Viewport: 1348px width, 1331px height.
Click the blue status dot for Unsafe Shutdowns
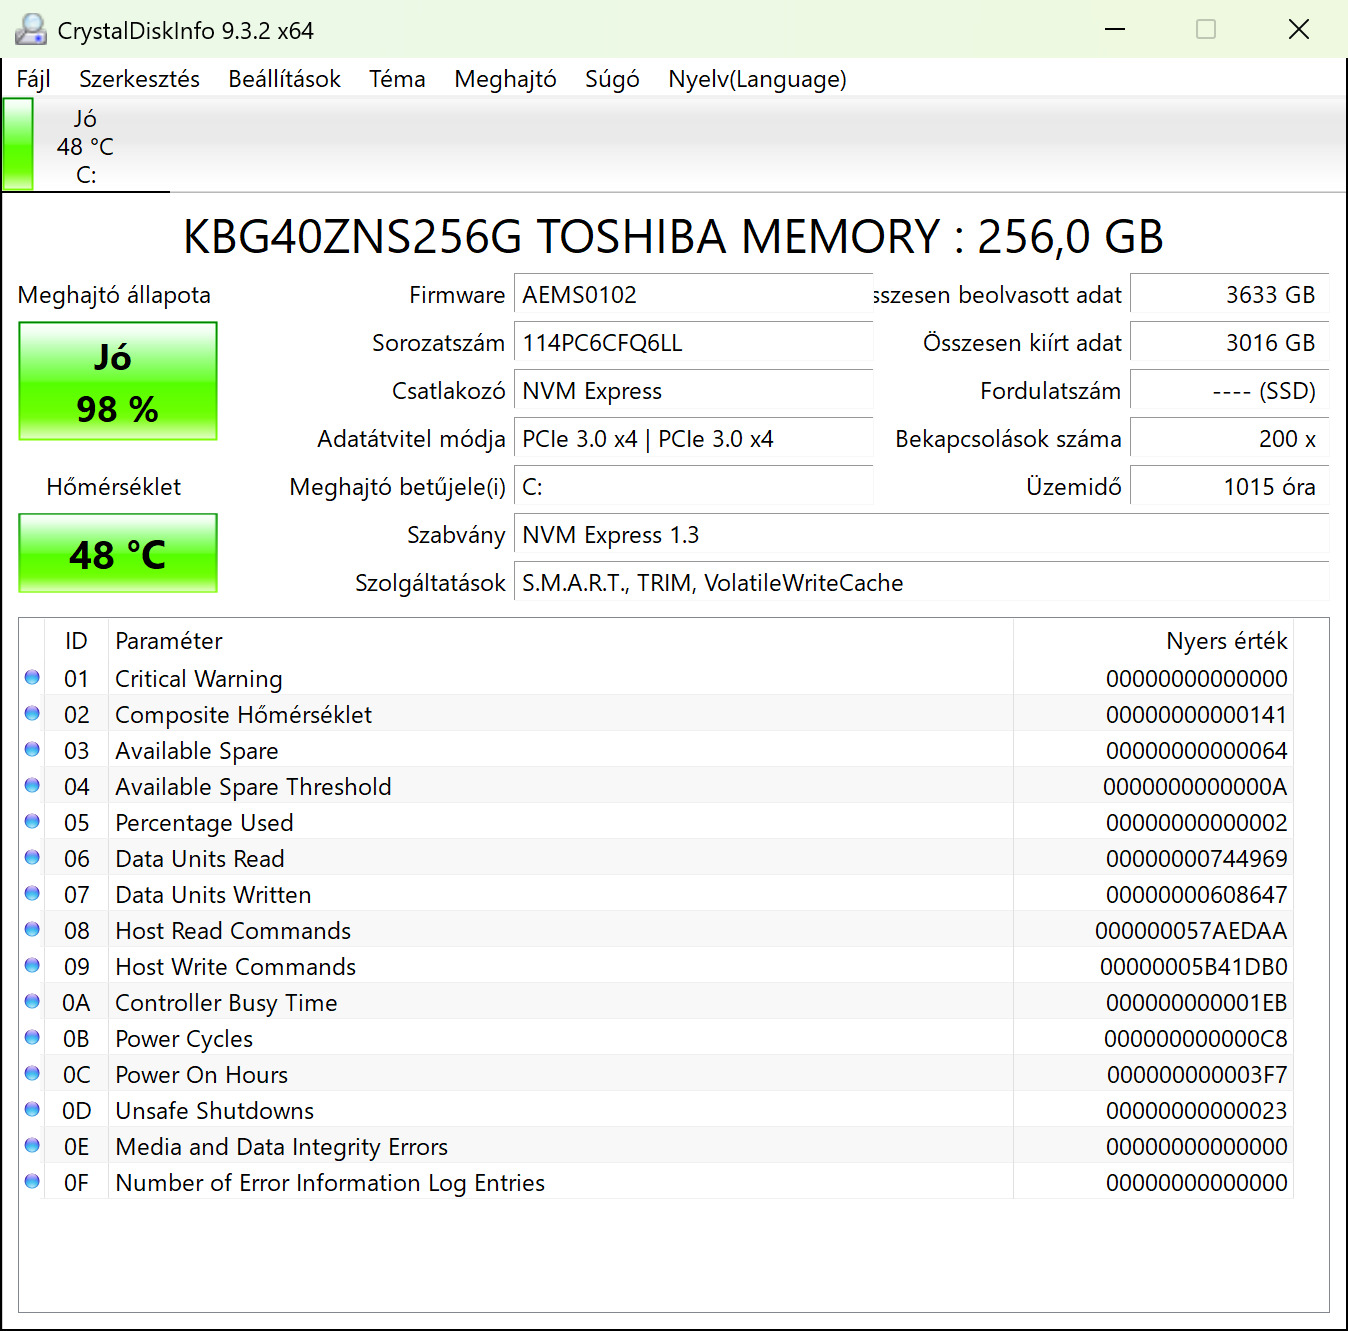(32, 1110)
